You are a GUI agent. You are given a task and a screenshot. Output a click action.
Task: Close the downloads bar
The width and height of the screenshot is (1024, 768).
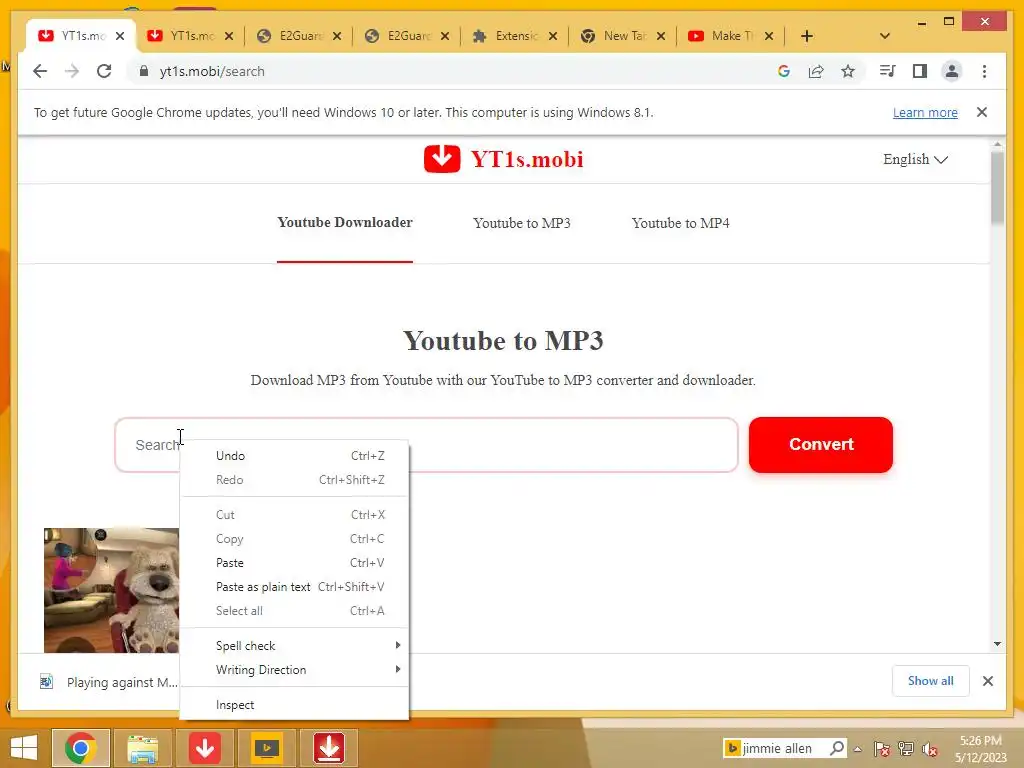coord(988,681)
